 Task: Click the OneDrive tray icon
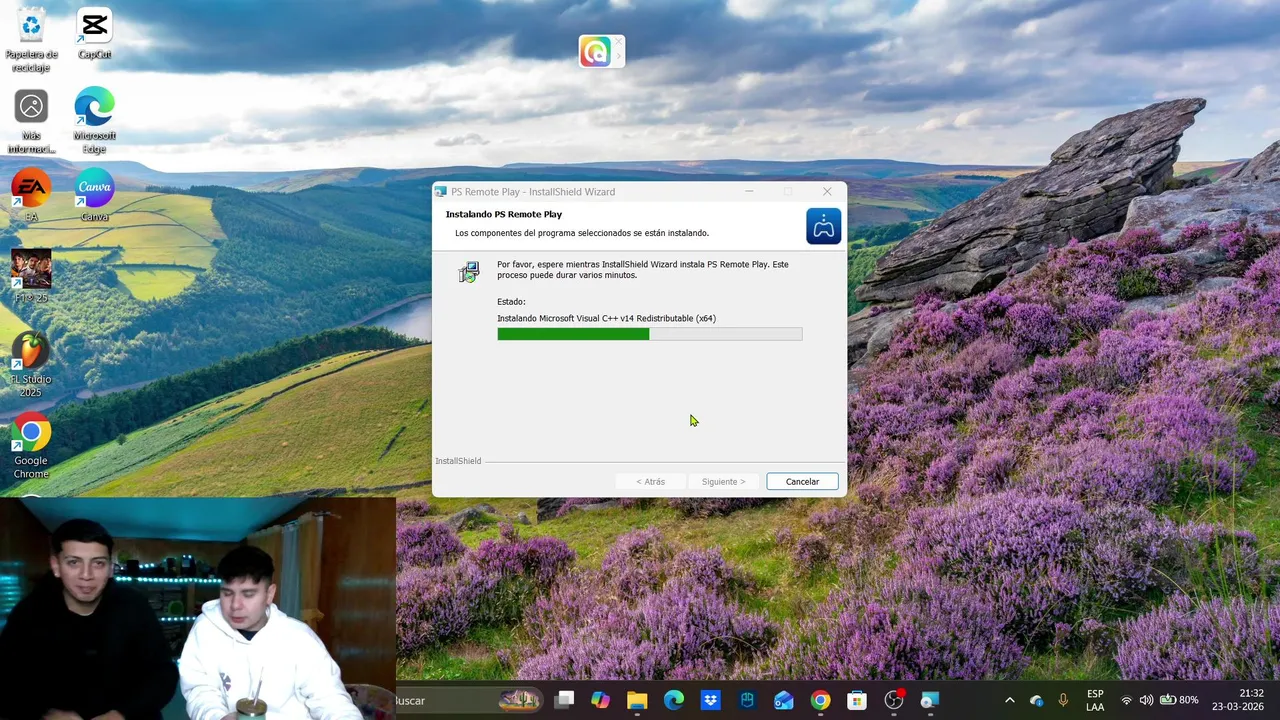(x=1036, y=700)
